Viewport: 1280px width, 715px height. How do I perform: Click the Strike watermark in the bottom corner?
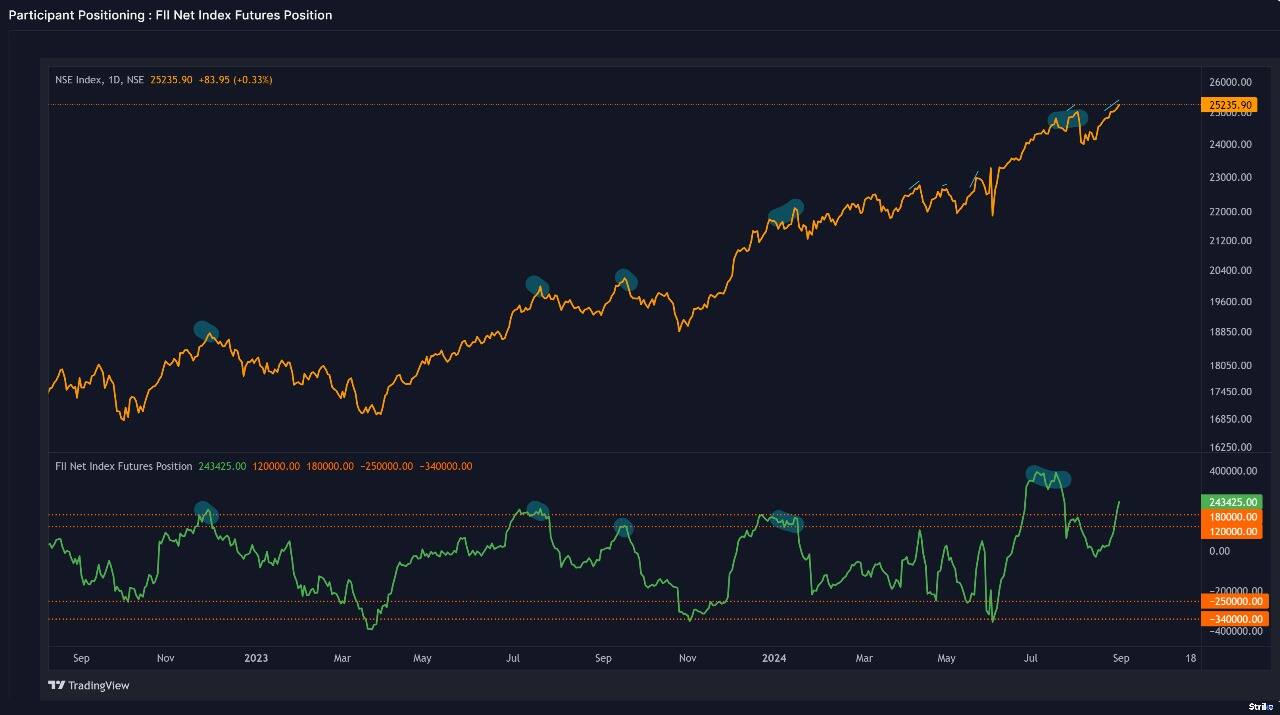click(x=1262, y=706)
